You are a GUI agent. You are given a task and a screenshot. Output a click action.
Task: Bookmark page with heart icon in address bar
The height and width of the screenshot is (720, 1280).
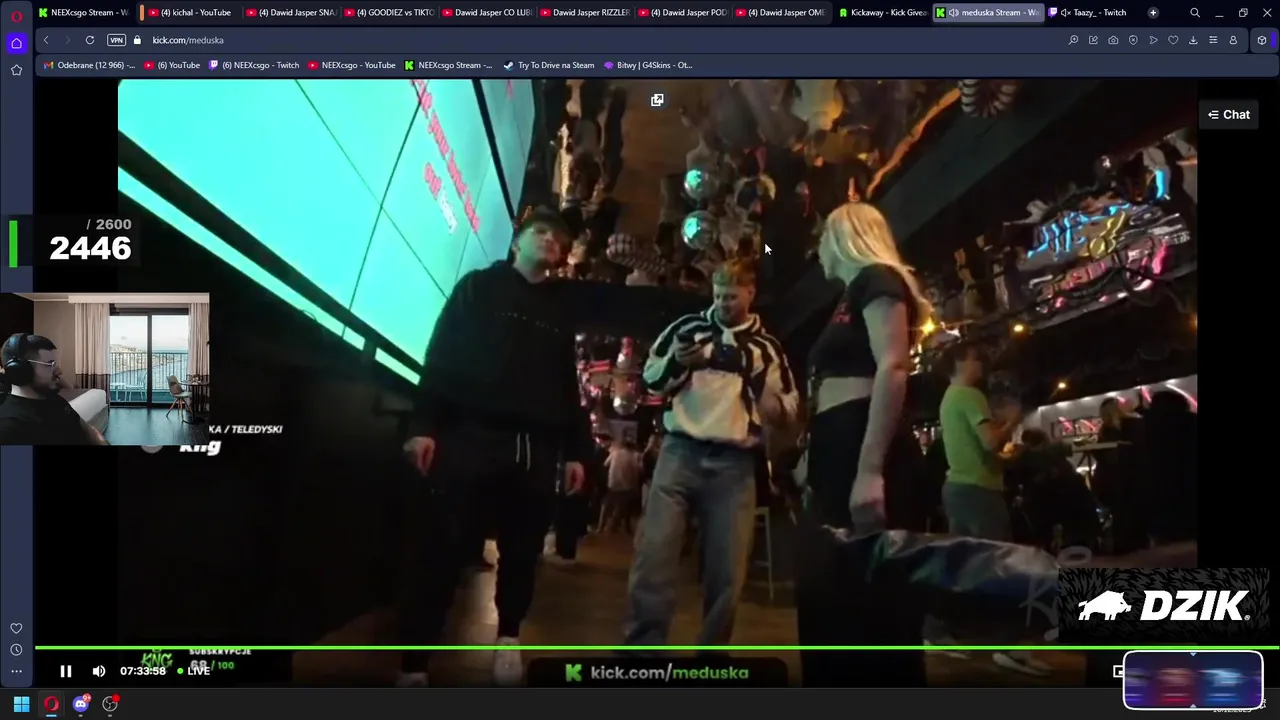pos(1173,40)
